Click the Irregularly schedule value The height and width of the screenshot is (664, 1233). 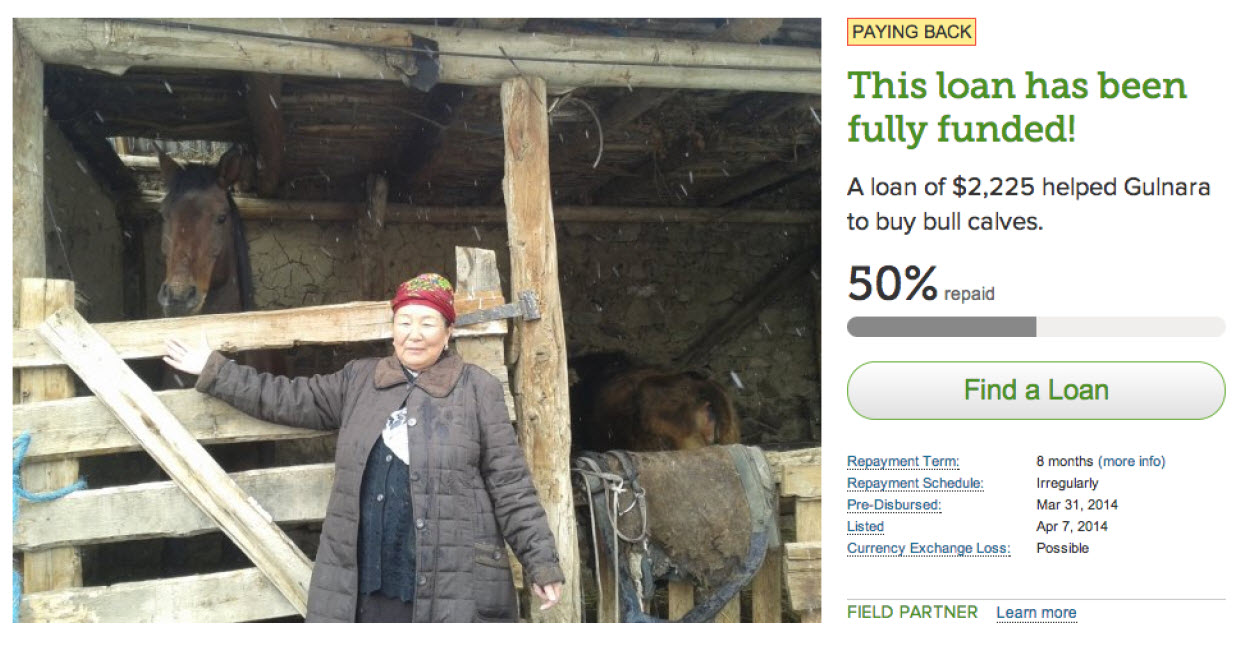click(x=1067, y=483)
